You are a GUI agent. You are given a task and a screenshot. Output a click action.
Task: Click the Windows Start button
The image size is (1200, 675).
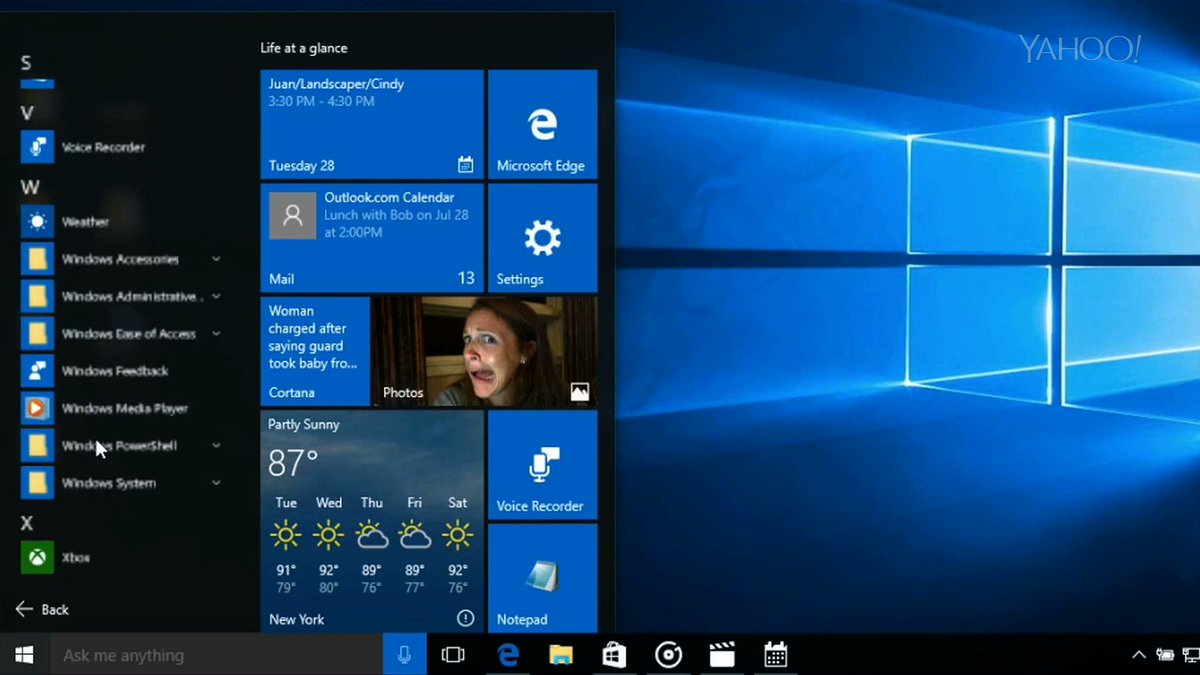[24, 655]
